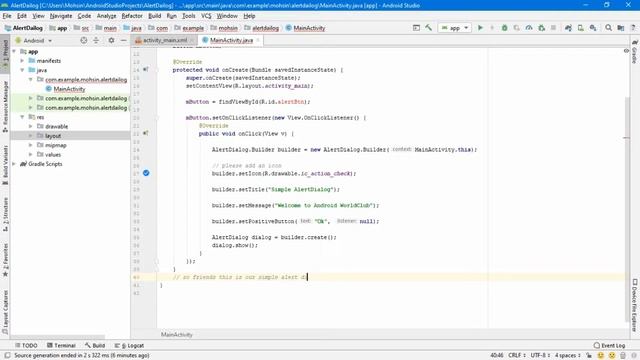Collapse the app module tree node

coord(15,51)
